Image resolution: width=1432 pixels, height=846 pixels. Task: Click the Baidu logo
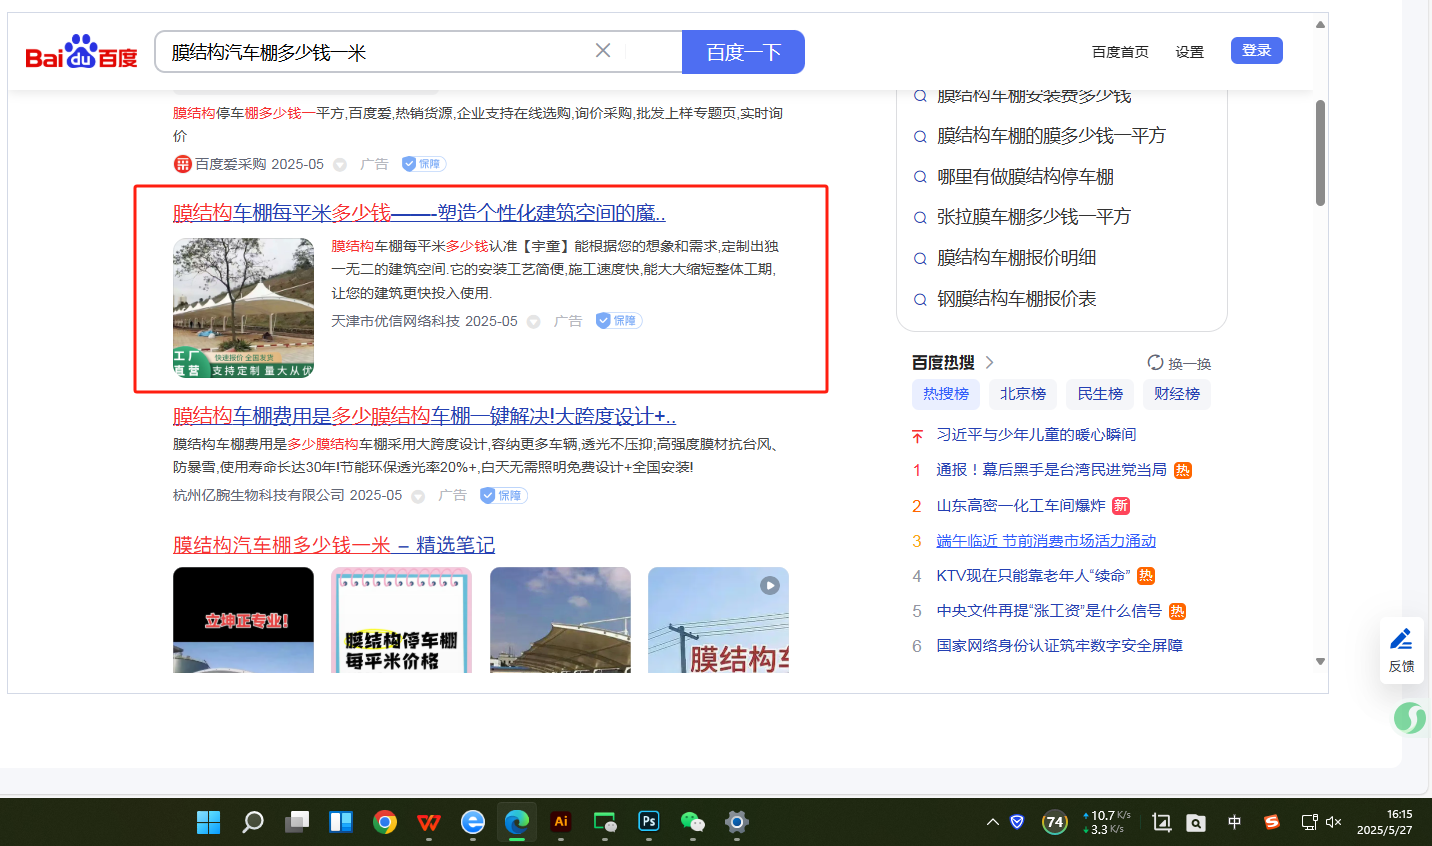[x=81, y=52]
